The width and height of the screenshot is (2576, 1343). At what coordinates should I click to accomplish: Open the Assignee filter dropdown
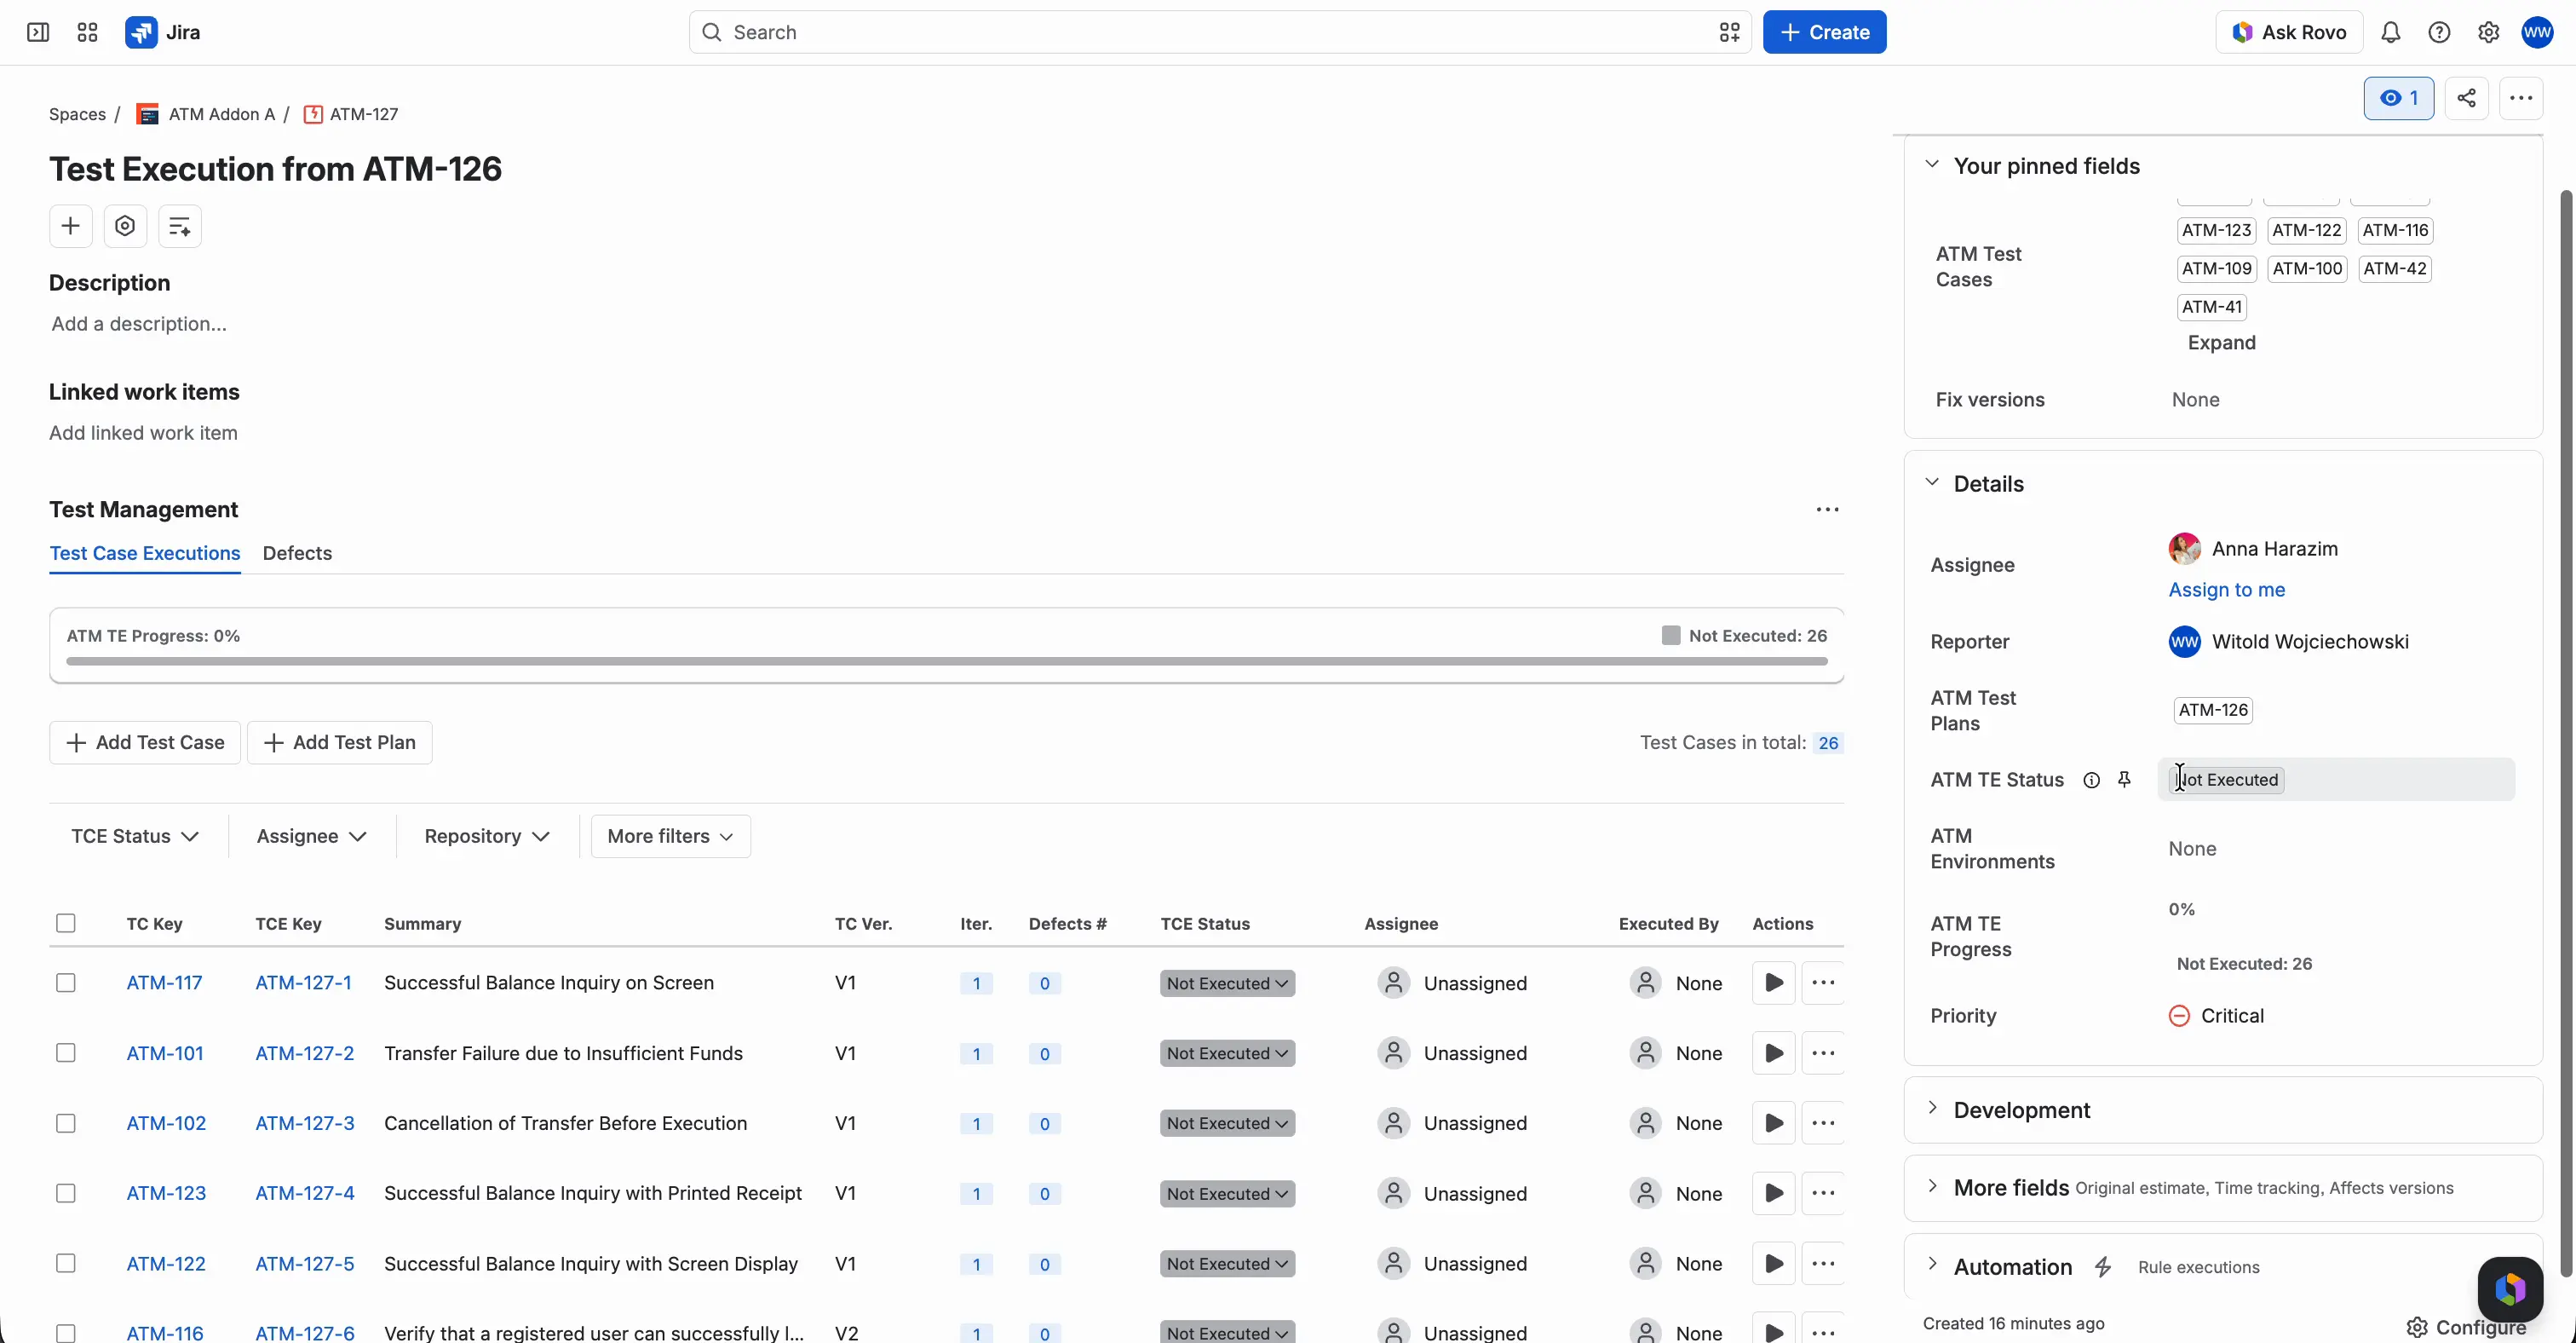pos(311,836)
